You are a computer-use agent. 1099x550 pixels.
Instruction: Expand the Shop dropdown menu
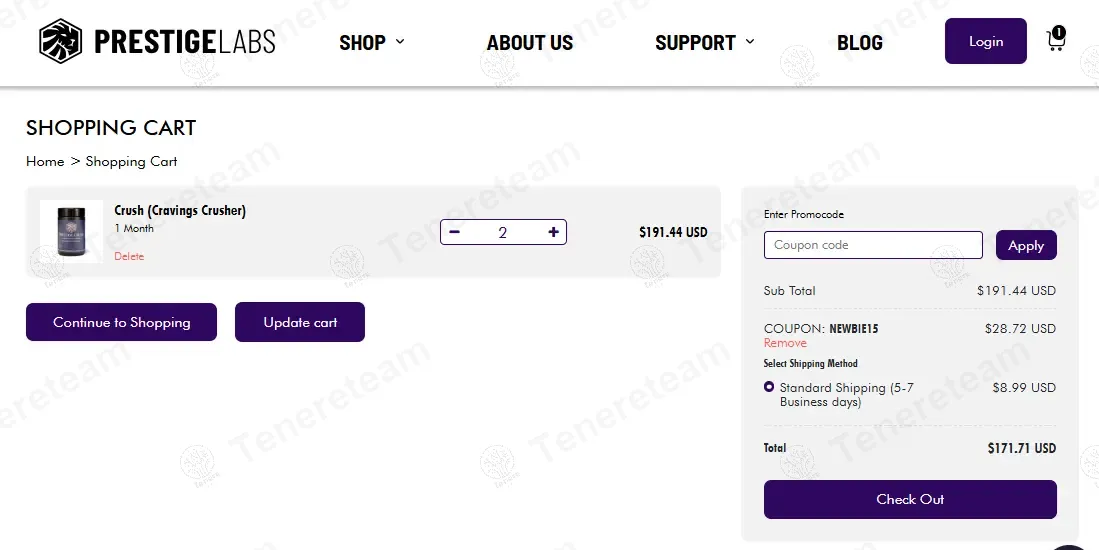372,43
